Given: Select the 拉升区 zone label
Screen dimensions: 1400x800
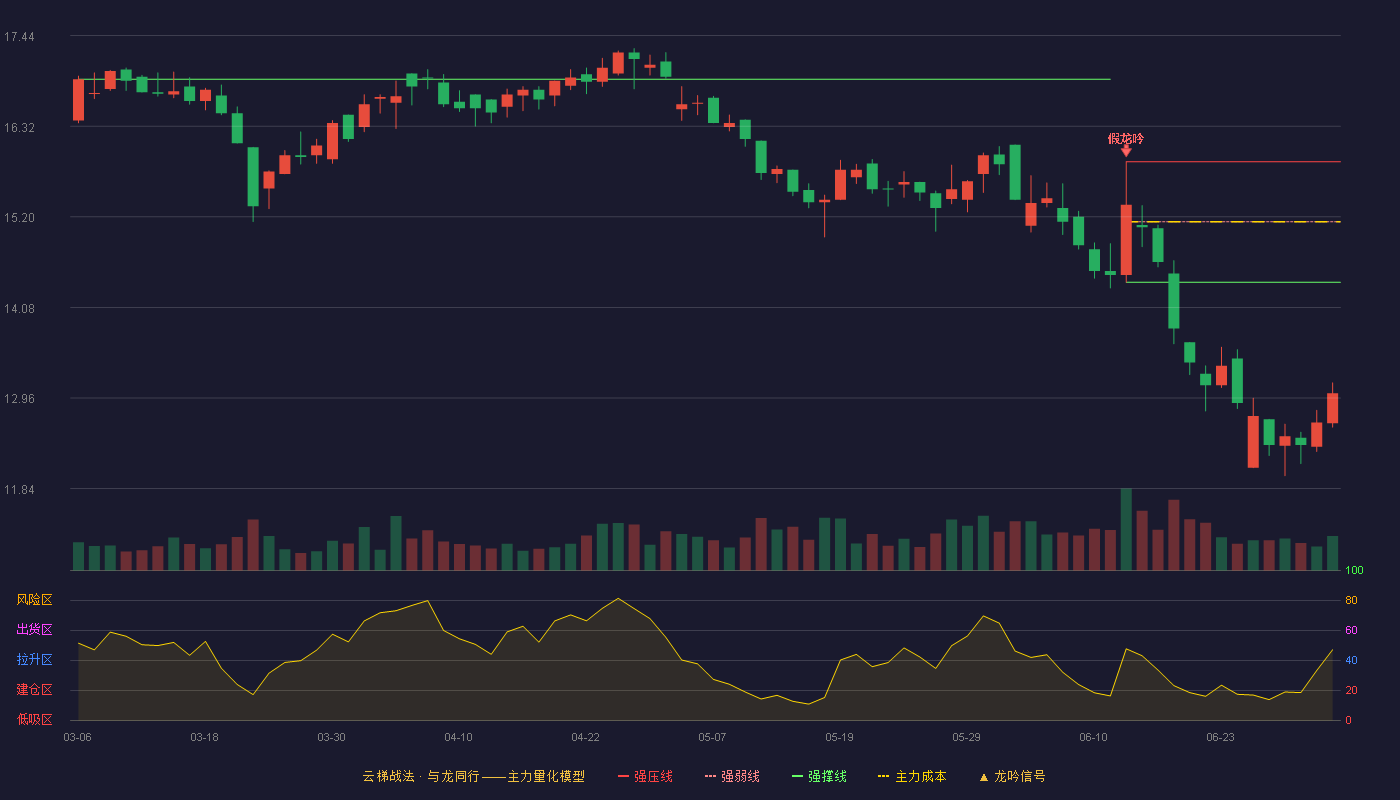Looking at the screenshot, I should click(x=34, y=660).
